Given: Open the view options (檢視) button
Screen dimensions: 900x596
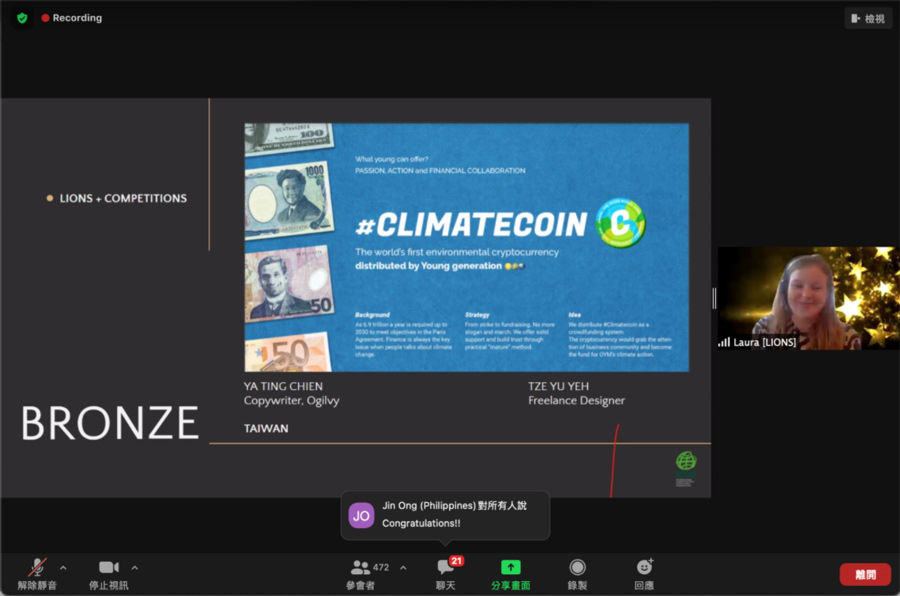Looking at the screenshot, I should (x=868, y=18).
